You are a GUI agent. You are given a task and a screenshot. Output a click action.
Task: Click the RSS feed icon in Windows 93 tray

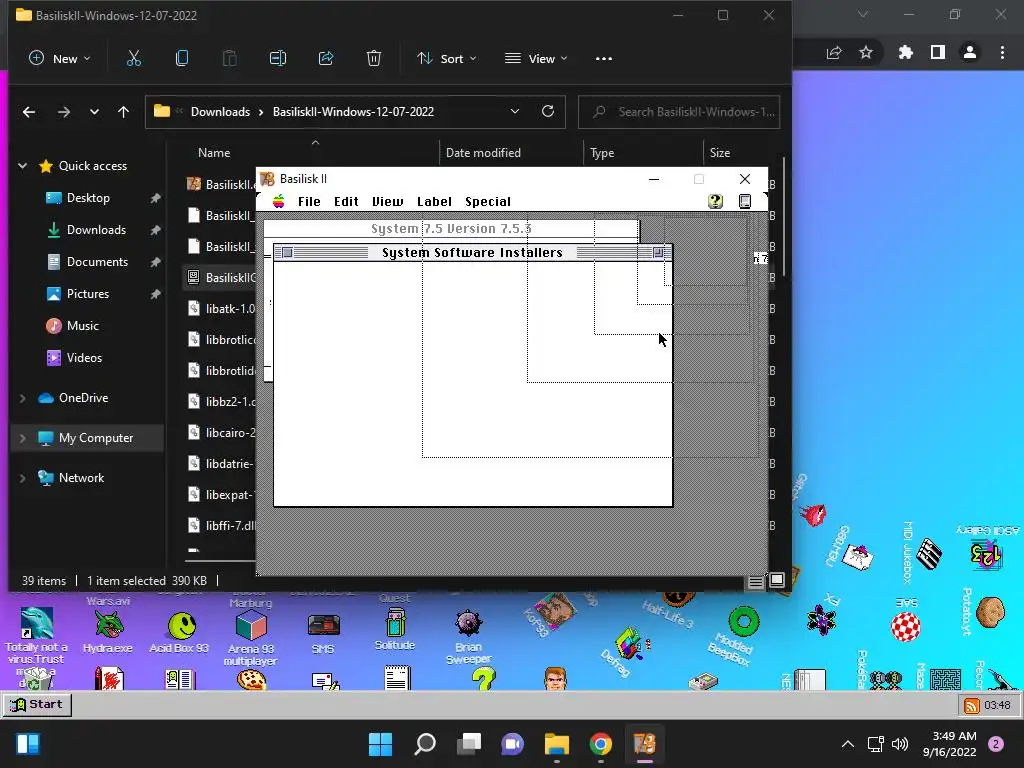point(971,705)
